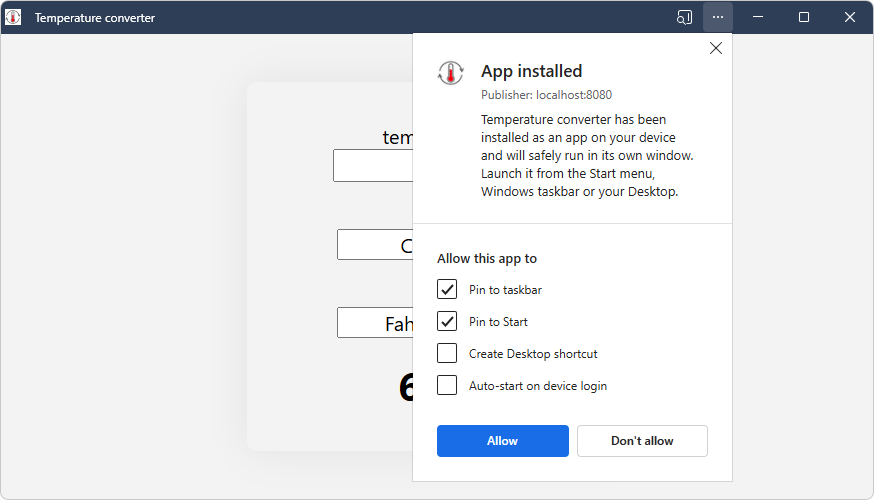Image resolution: width=874 pixels, height=500 pixels.
Task: Enable Create Desktop shortcut checkbox
Action: point(447,353)
